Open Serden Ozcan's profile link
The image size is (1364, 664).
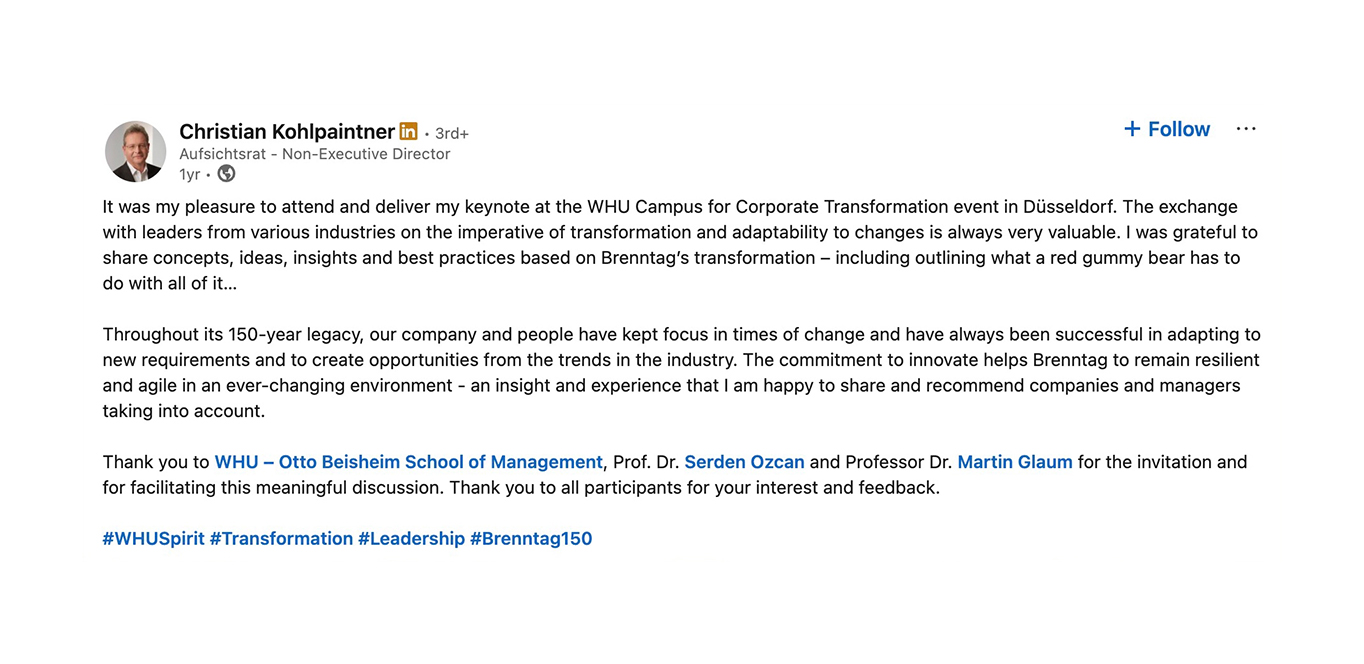point(744,462)
